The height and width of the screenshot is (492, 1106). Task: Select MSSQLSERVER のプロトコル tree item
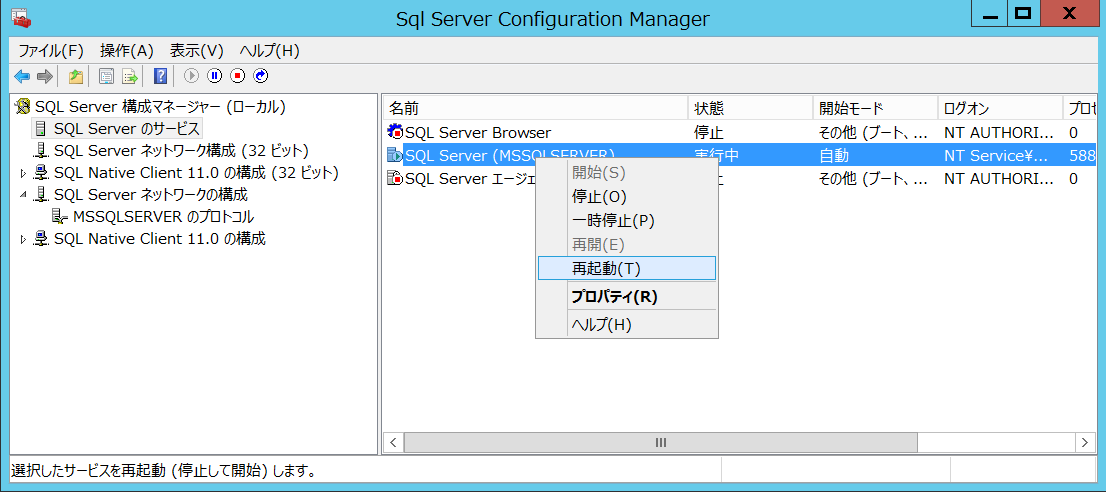[x=164, y=217]
